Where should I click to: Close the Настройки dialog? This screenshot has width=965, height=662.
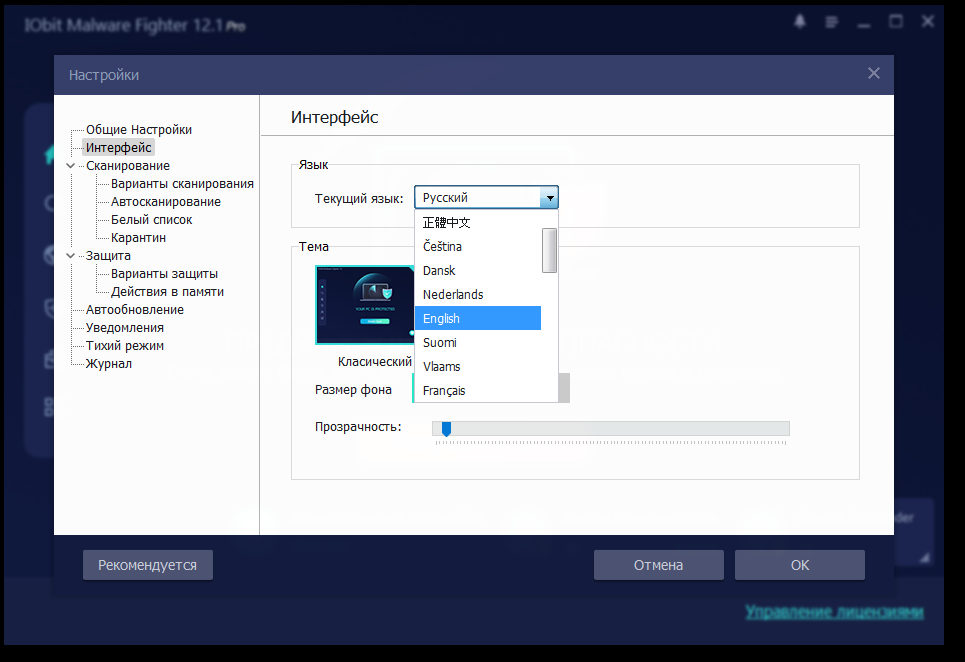[x=873, y=73]
